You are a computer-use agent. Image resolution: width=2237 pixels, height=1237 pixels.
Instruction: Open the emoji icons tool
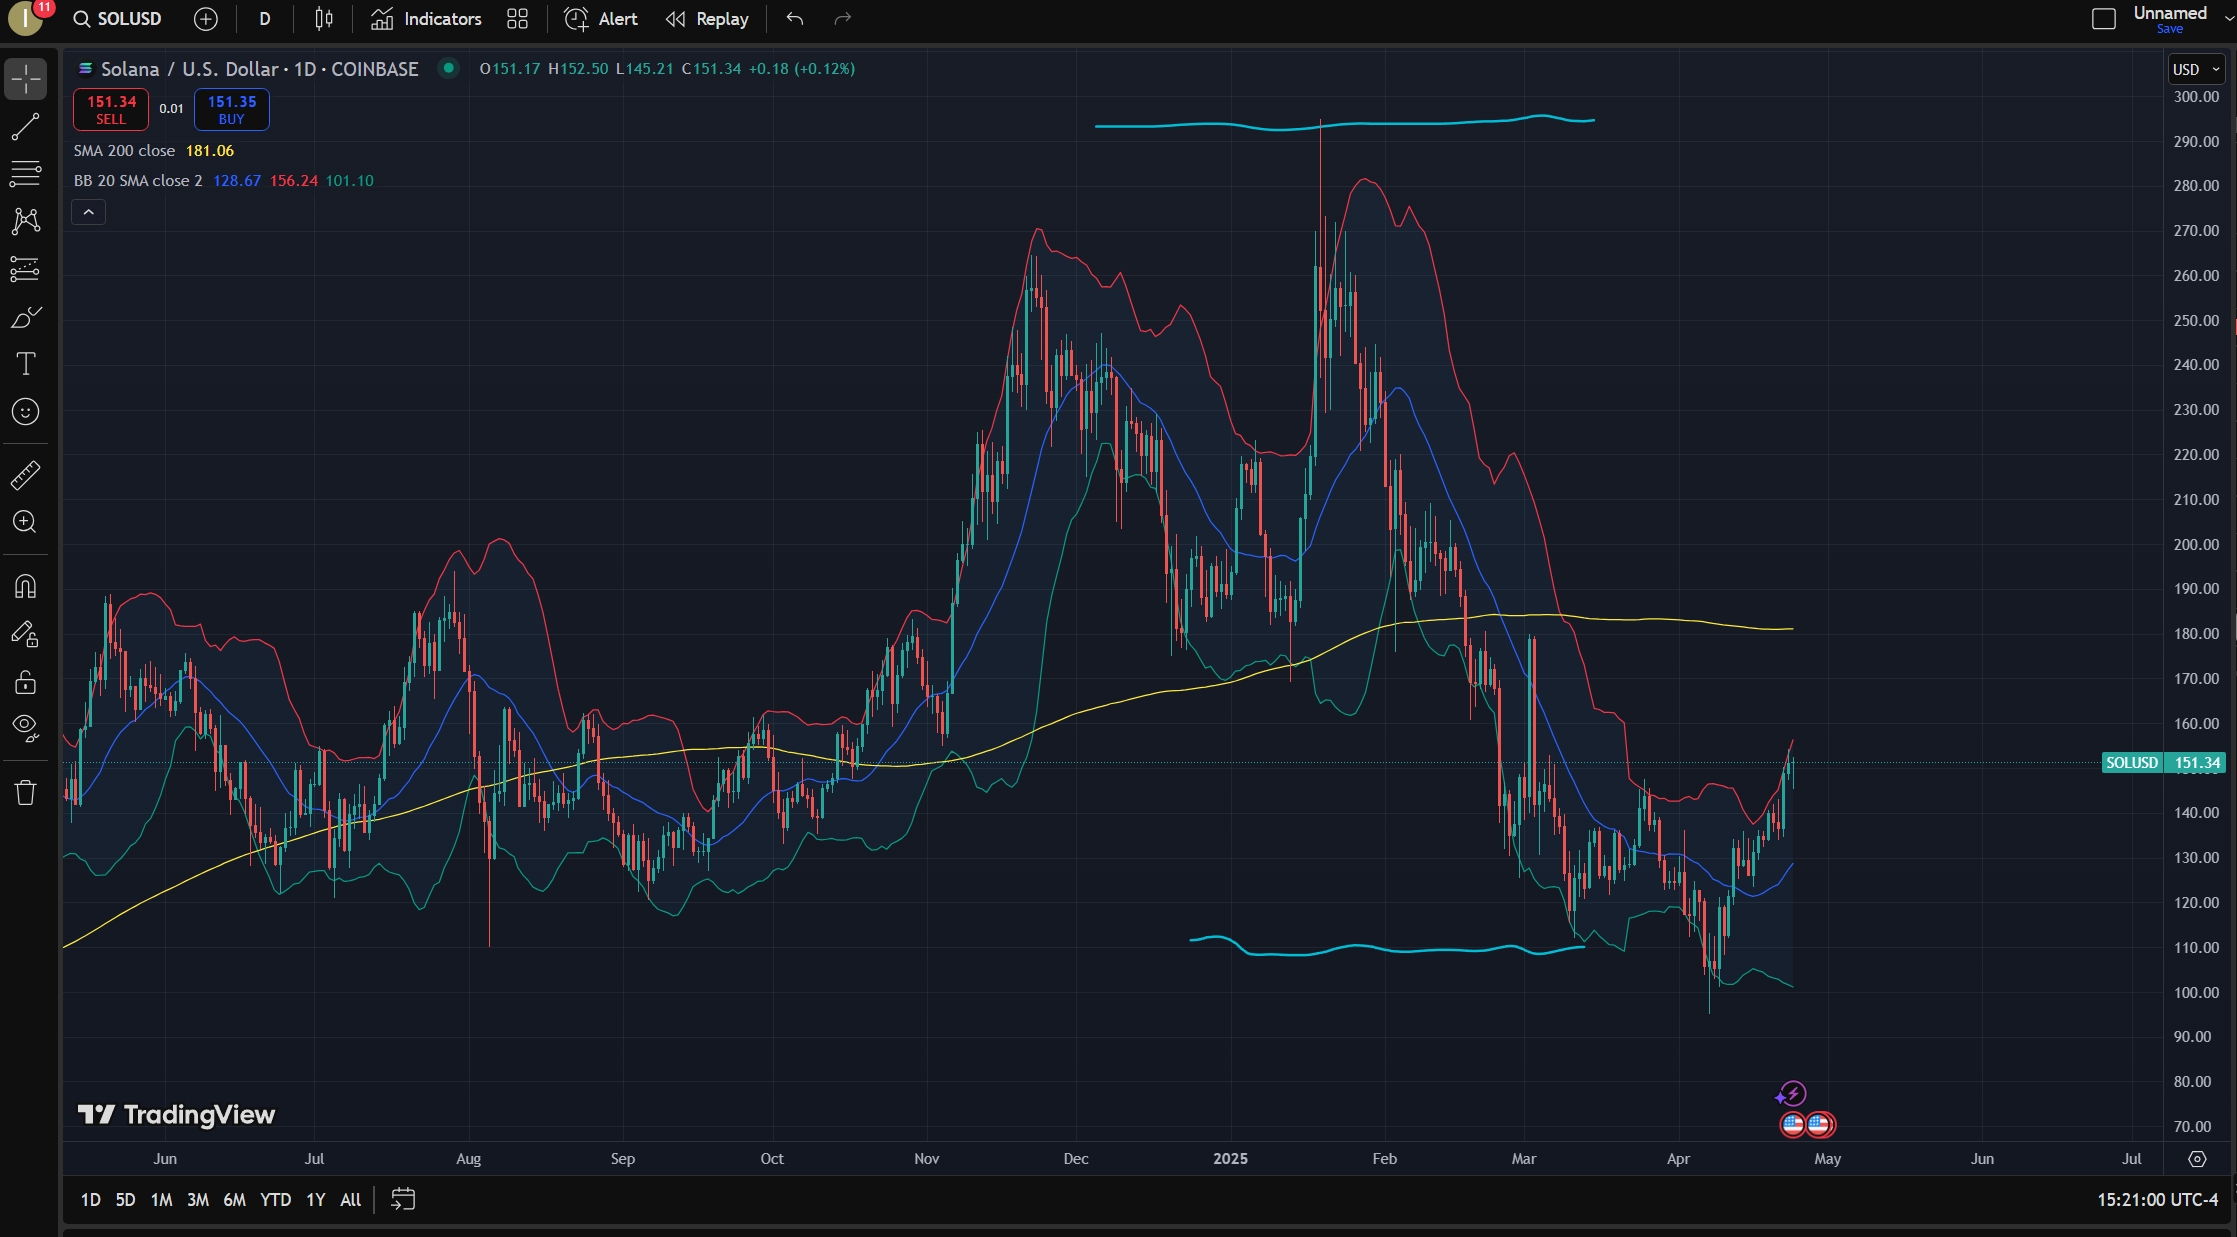tap(25, 412)
